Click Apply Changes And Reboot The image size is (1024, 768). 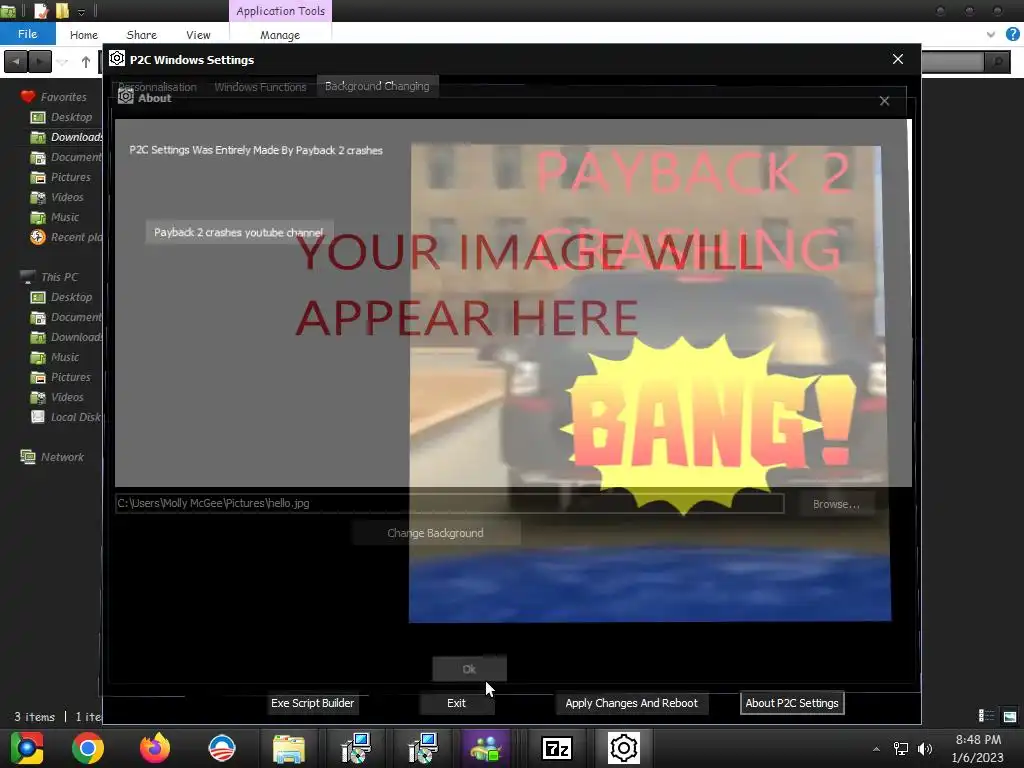click(x=631, y=703)
